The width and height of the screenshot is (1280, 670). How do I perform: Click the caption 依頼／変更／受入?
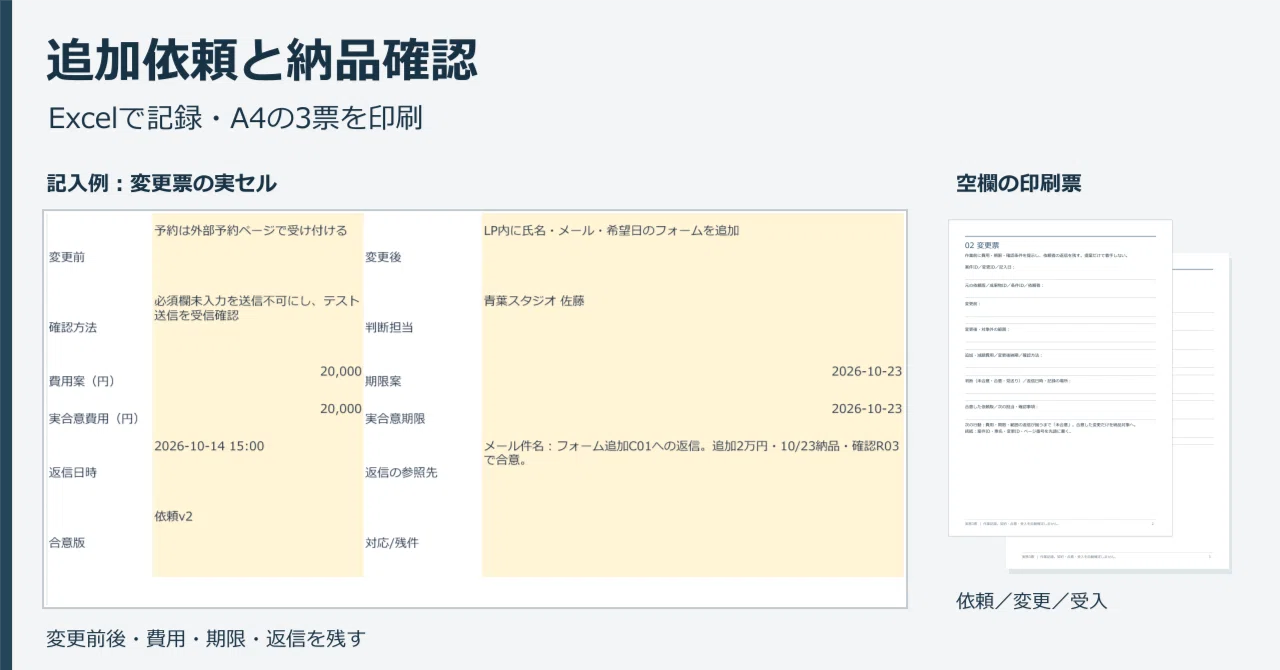point(1032,601)
